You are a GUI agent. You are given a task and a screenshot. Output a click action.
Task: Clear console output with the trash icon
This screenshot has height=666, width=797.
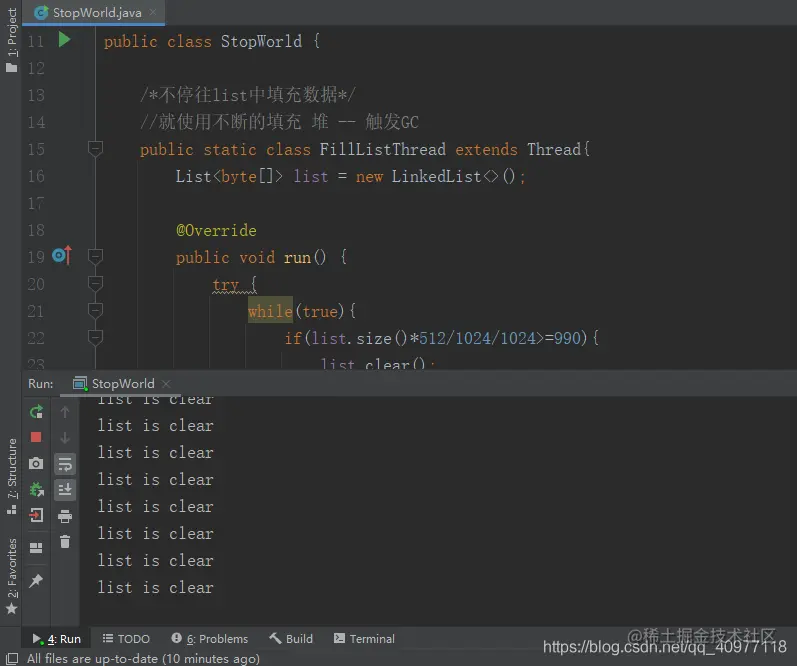[65, 542]
